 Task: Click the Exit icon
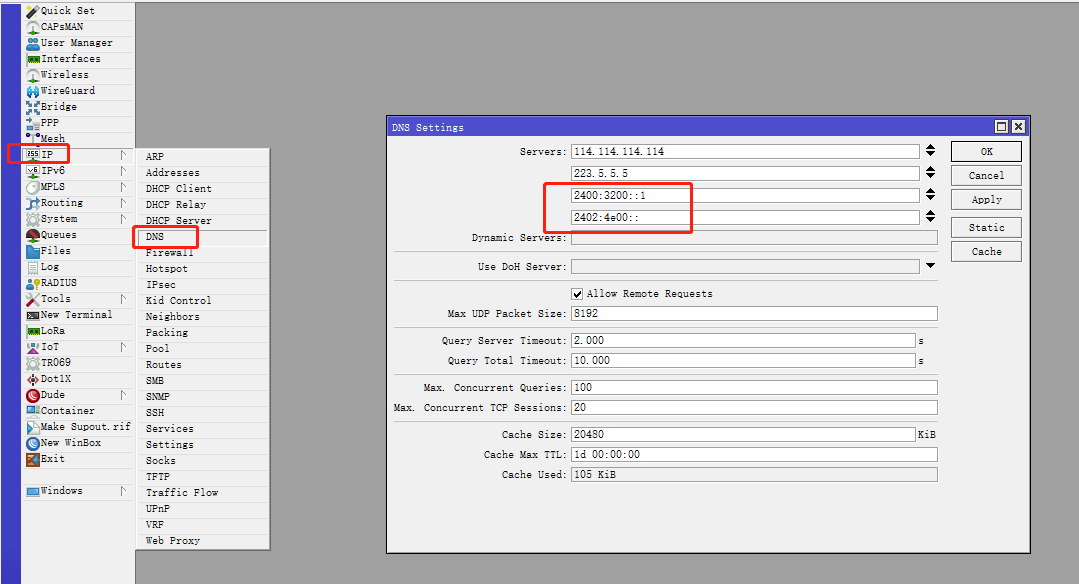(32, 459)
